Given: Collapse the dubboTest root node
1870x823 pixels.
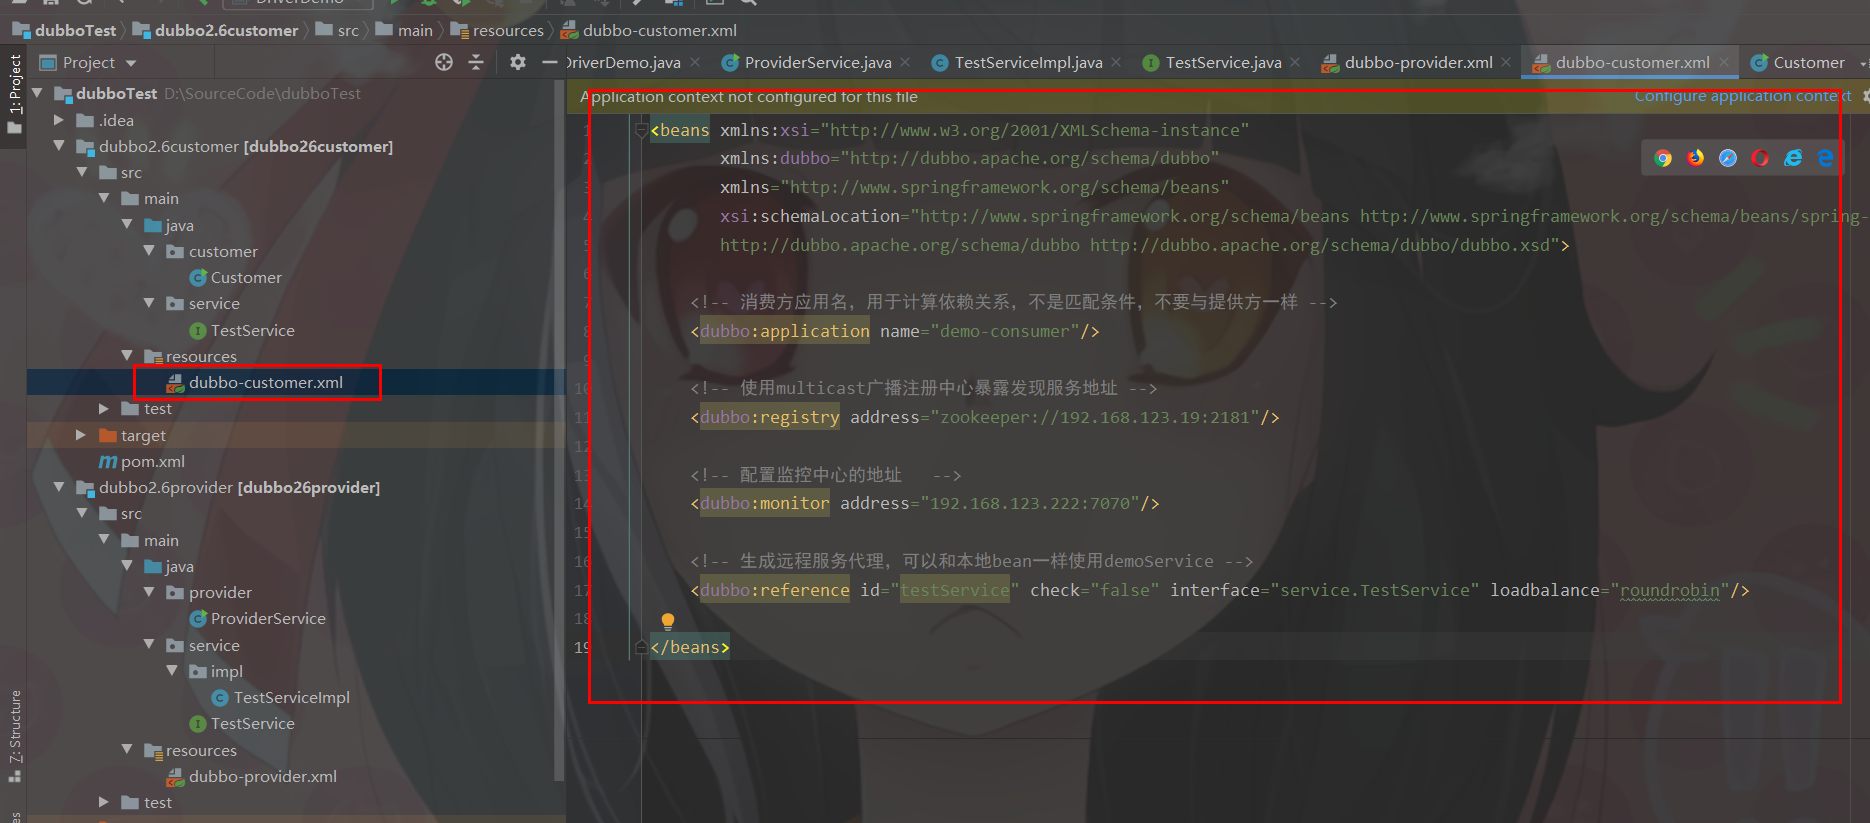Looking at the screenshot, I should point(38,93).
